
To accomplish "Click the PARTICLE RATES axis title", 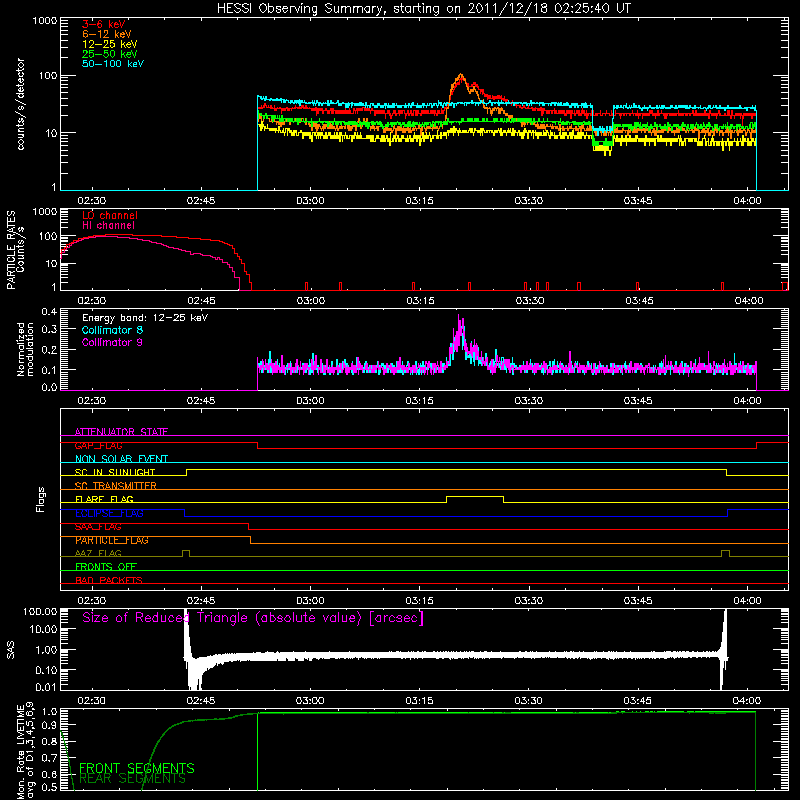I will pyautogui.click(x=11, y=250).
